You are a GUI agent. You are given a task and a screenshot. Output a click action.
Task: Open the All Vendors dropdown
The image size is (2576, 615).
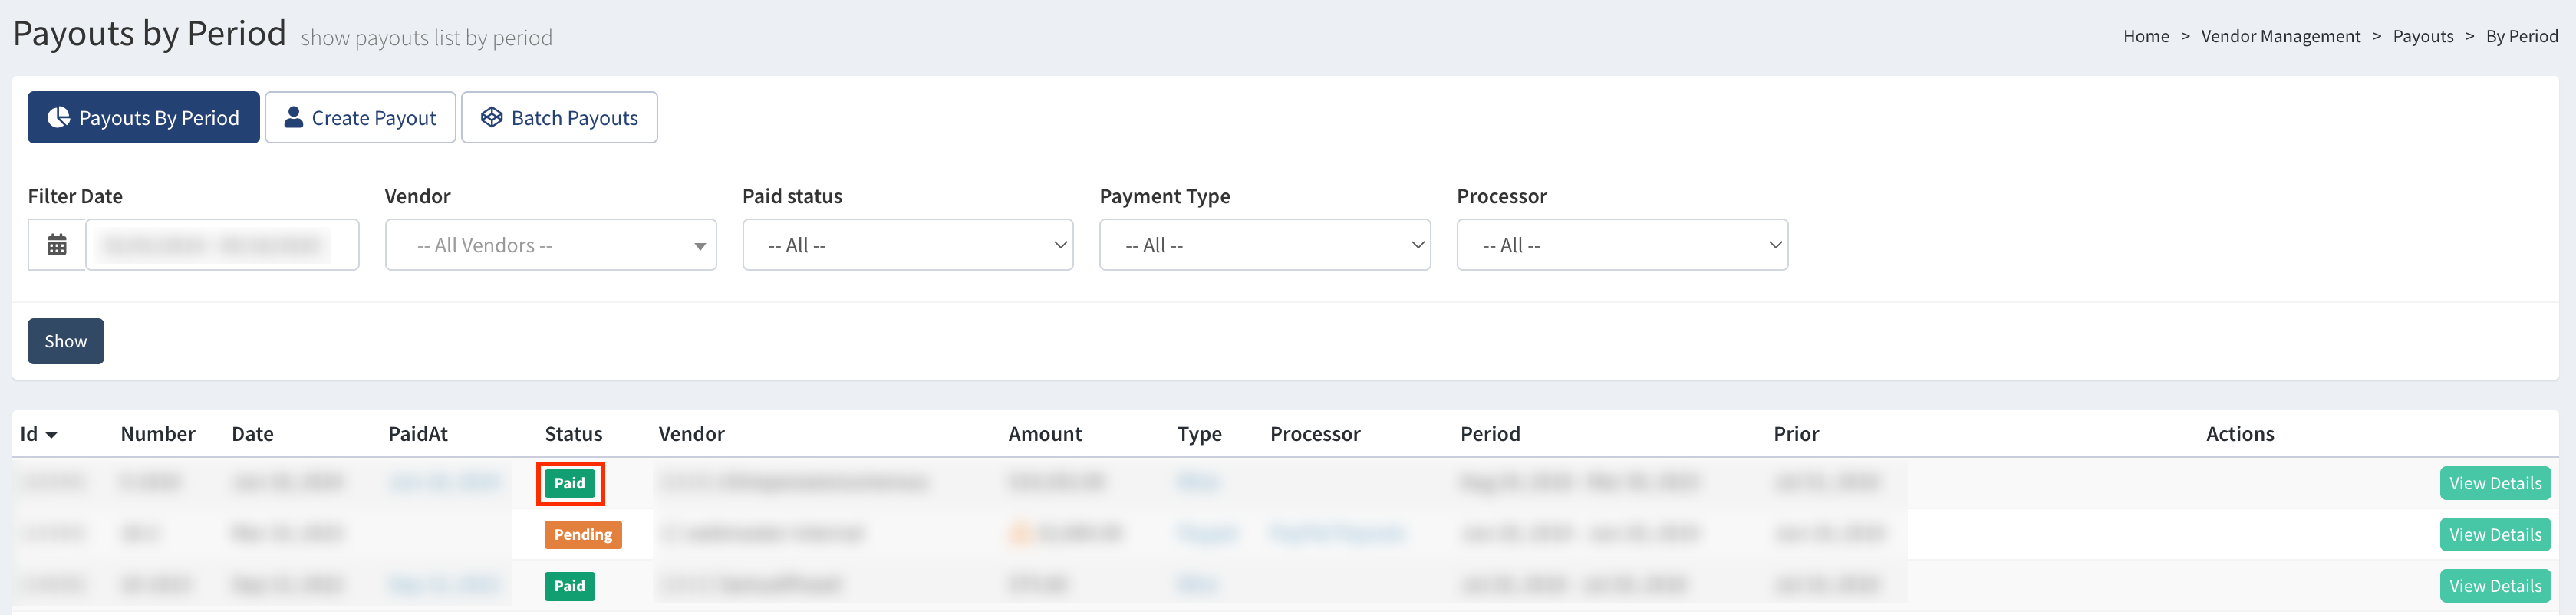[550, 245]
